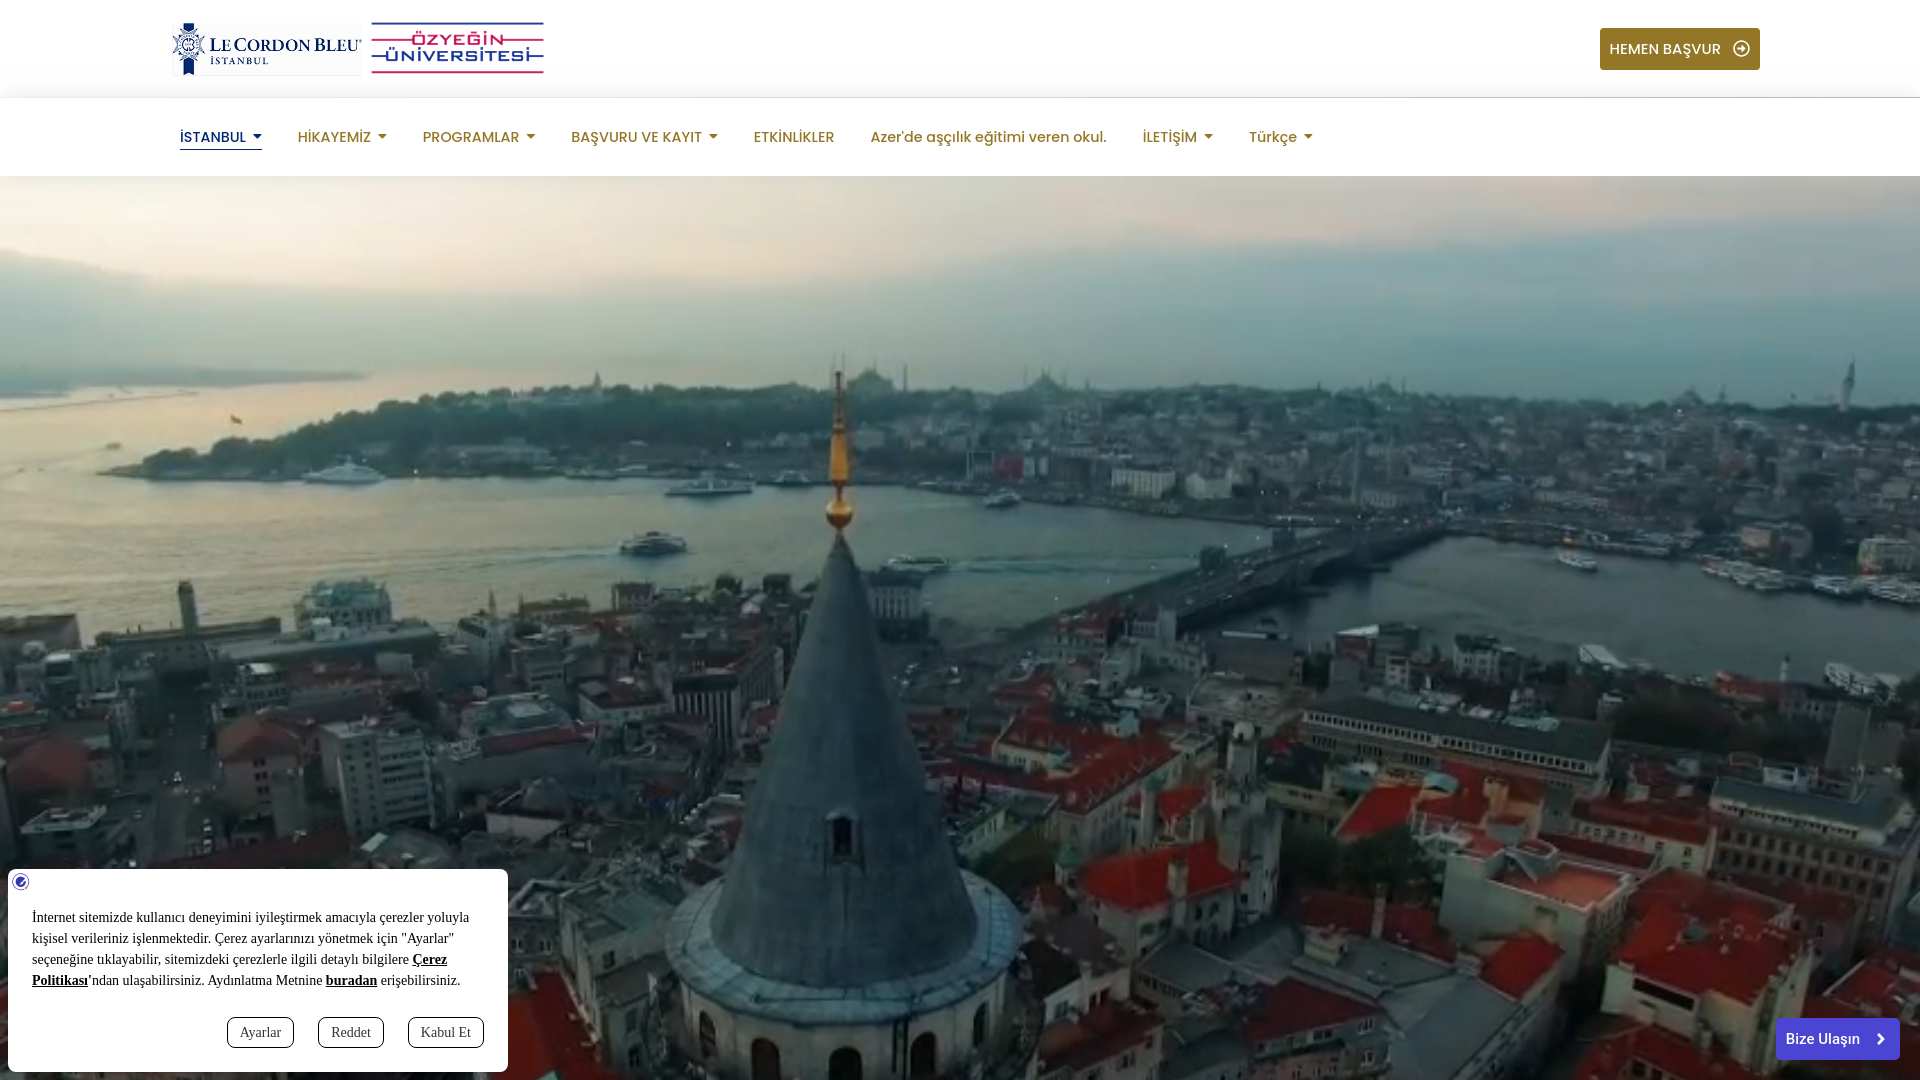This screenshot has height=1080, width=1920.
Task: Expand the İSTANBUL dropdown menu
Action: [221, 137]
